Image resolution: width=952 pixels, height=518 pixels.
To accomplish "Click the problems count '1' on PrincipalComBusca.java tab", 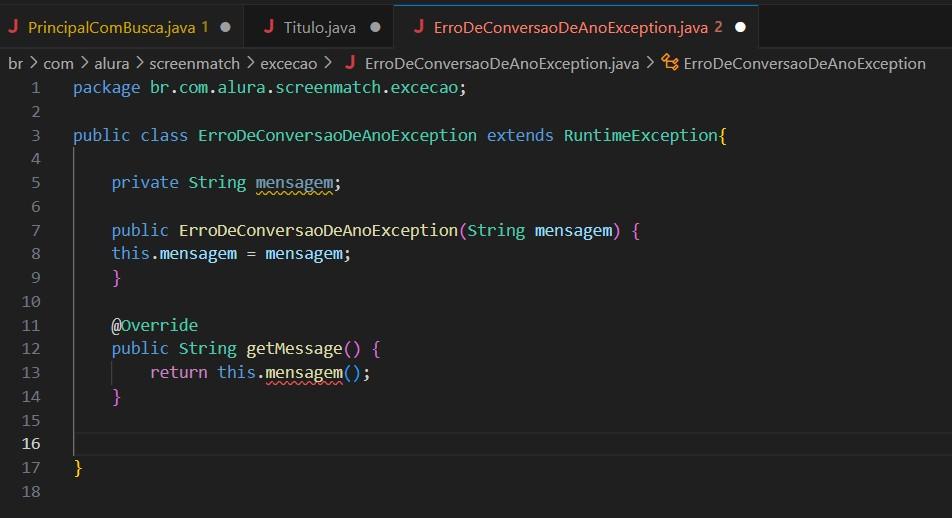I will (x=205, y=27).
